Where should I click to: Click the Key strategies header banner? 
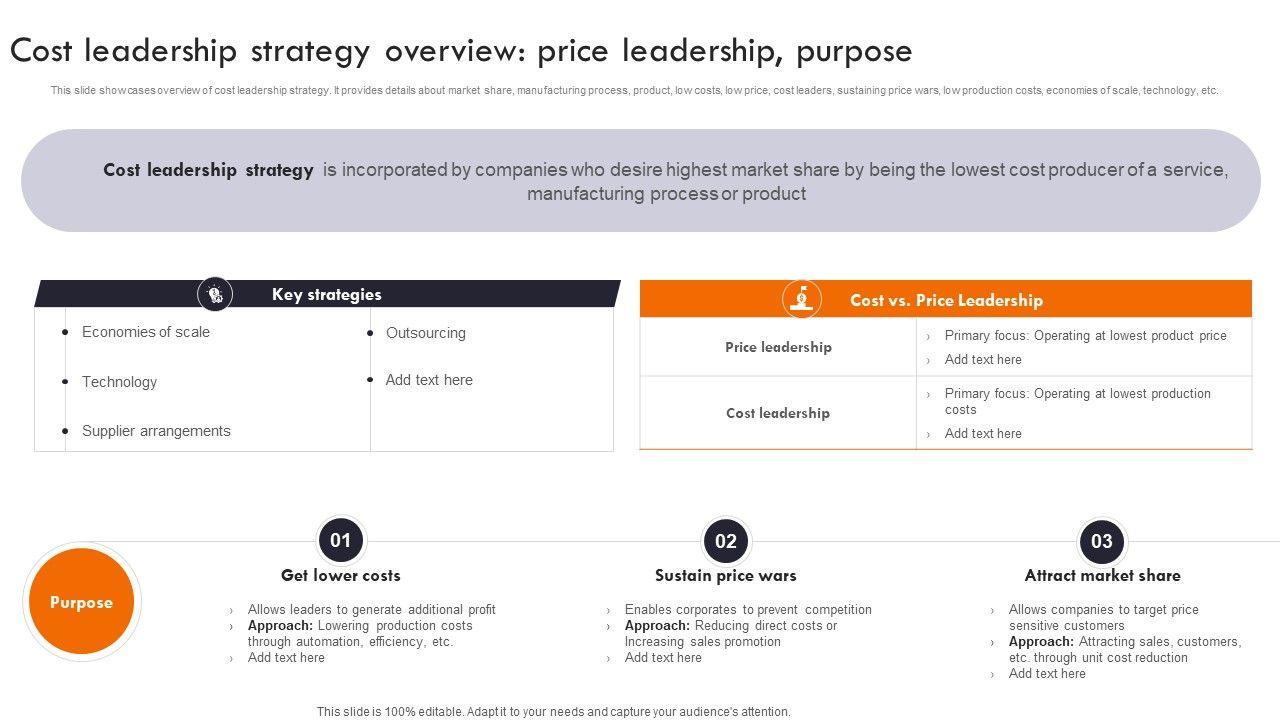326,294
